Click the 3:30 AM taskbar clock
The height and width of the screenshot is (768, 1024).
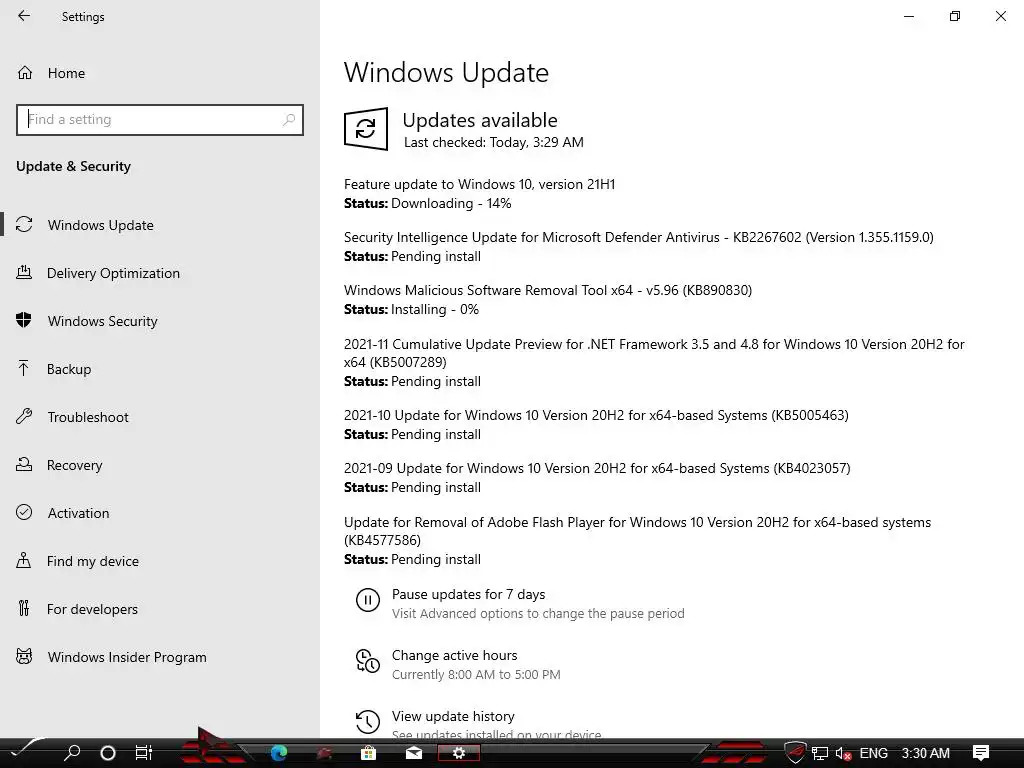(925, 753)
